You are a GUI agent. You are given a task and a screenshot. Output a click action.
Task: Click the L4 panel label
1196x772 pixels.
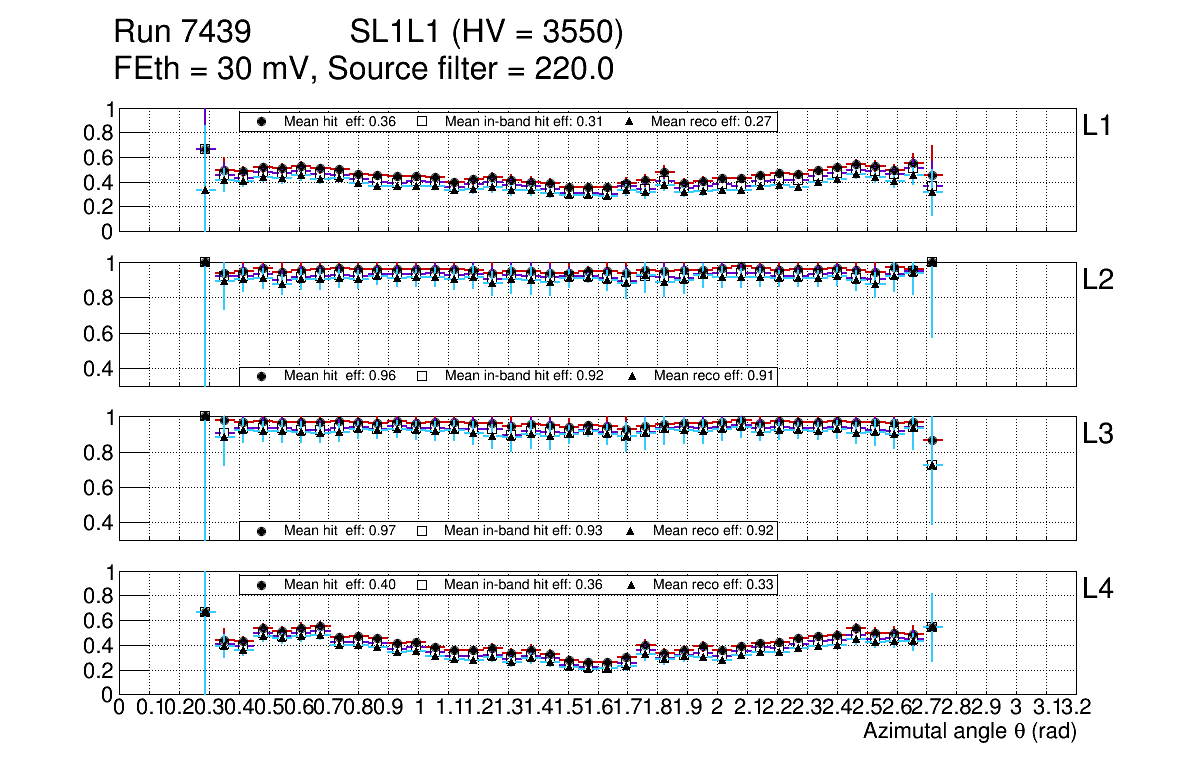[1098, 590]
